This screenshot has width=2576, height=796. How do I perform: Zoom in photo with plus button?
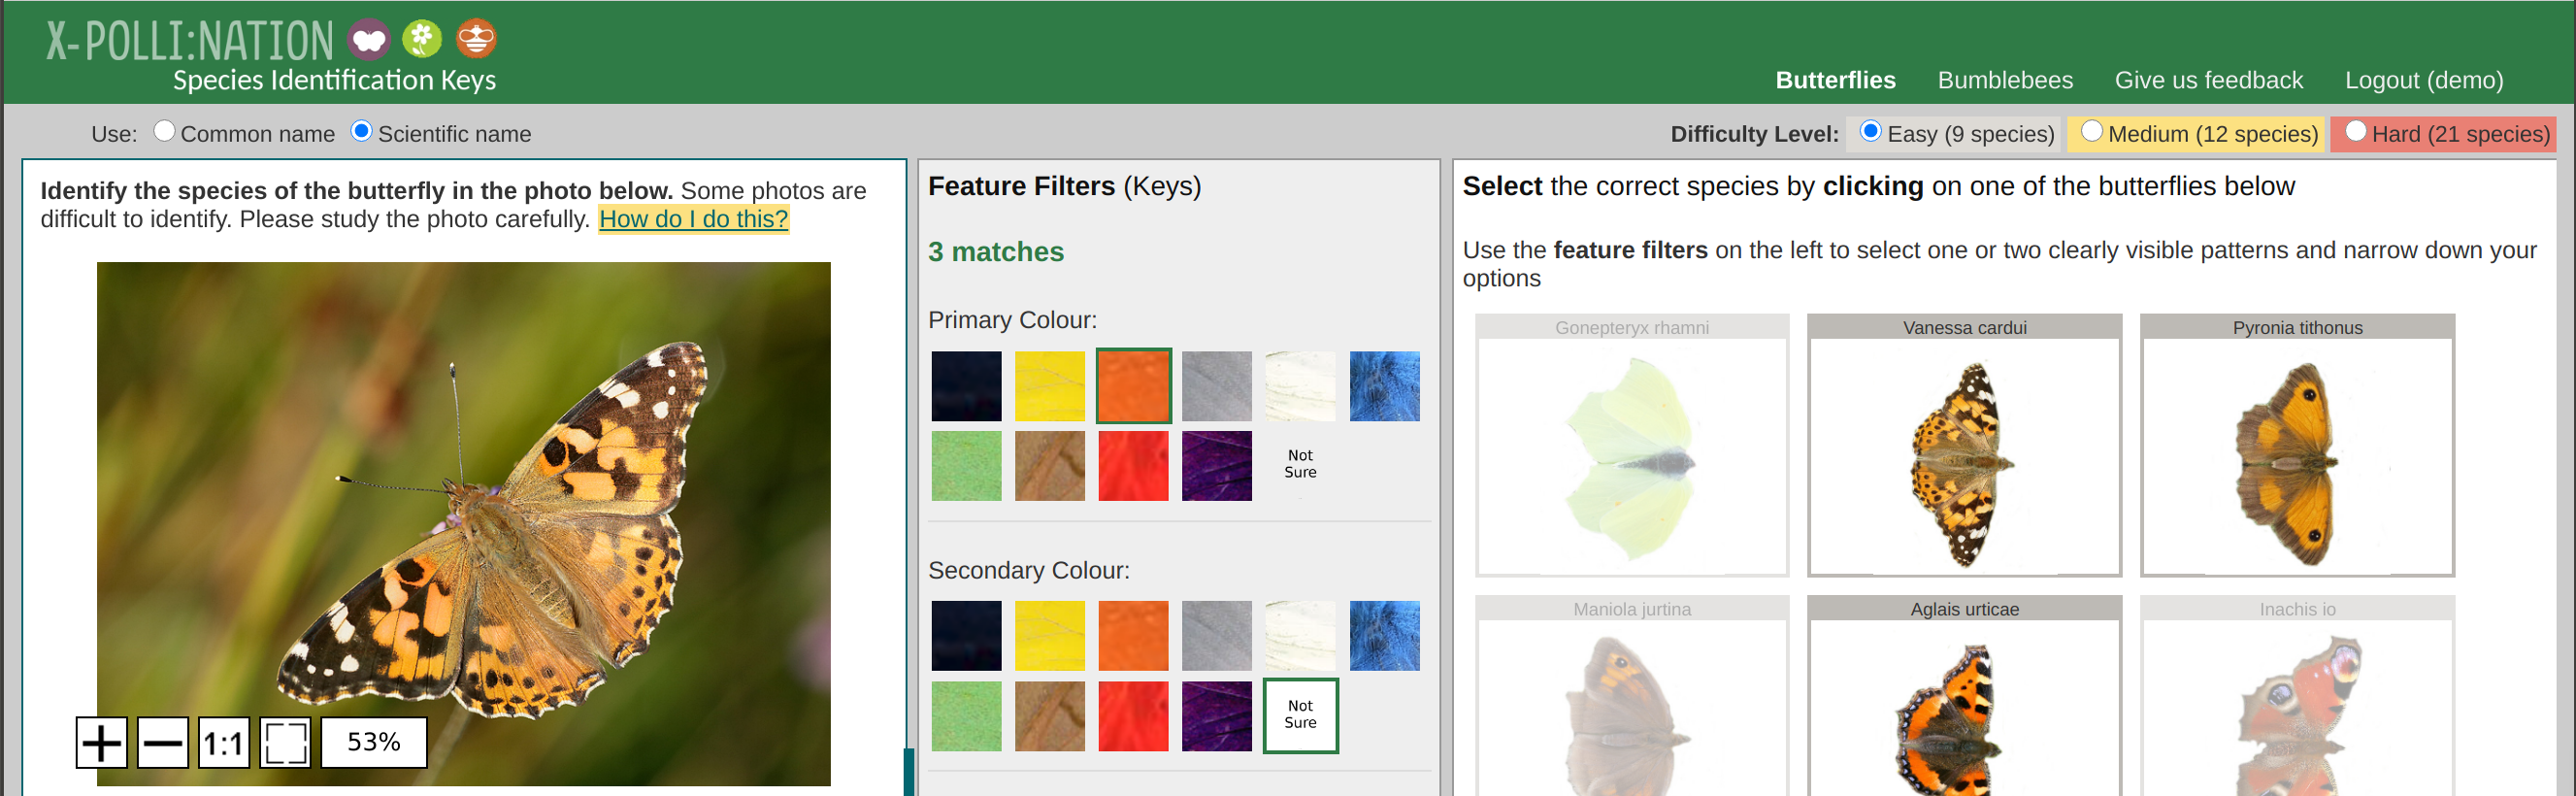coord(102,743)
